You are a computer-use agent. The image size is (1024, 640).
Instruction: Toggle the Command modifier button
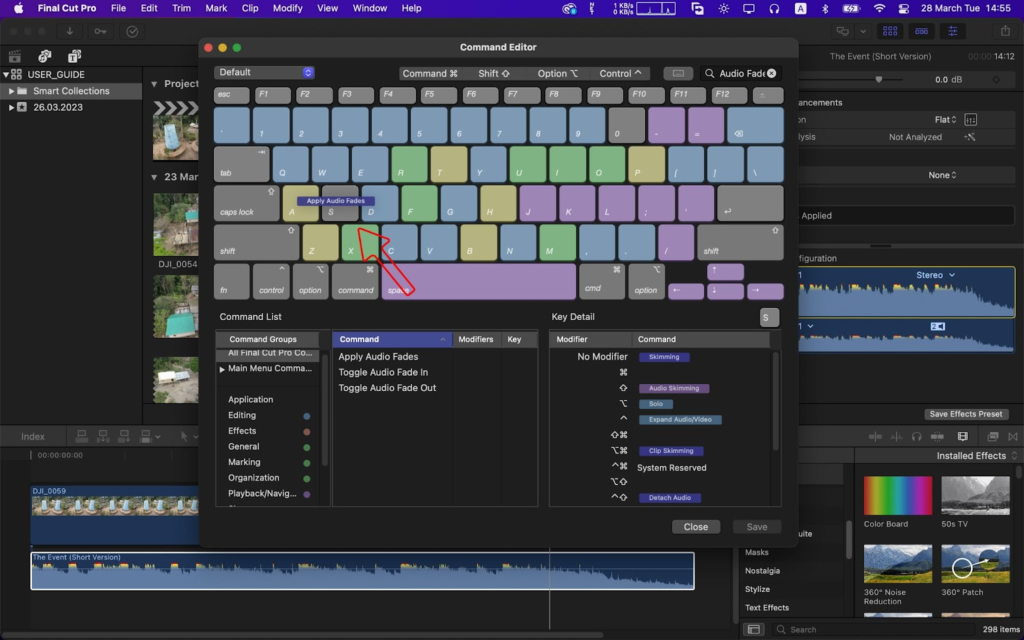click(430, 73)
